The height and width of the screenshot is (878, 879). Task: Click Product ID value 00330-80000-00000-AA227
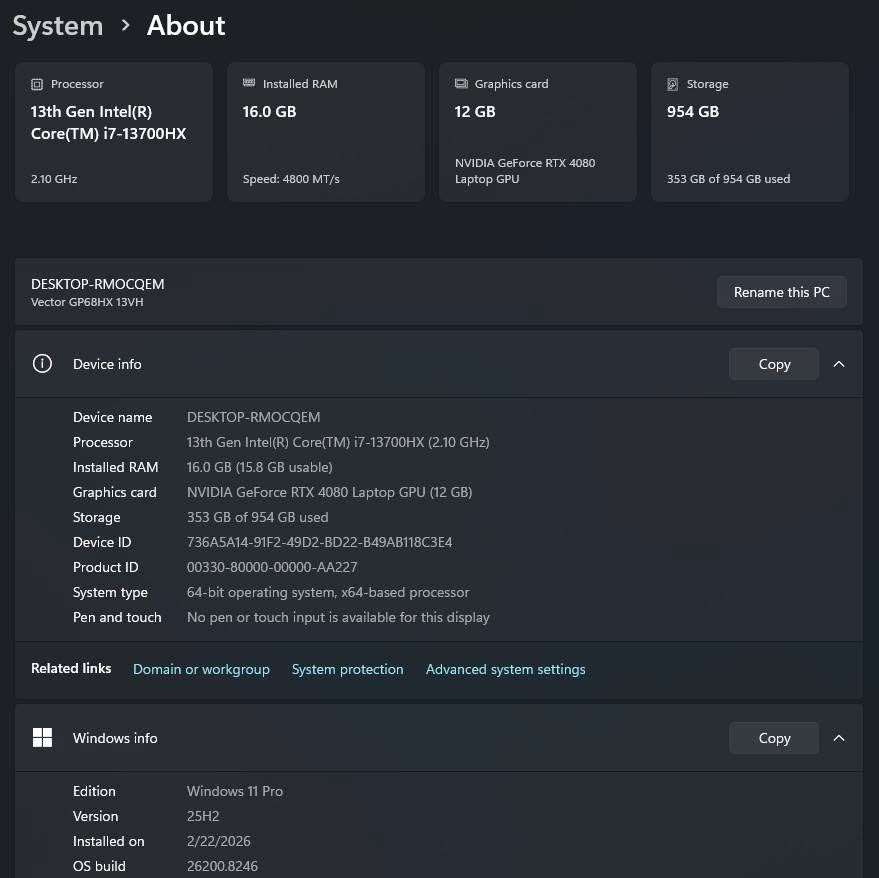point(272,567)
